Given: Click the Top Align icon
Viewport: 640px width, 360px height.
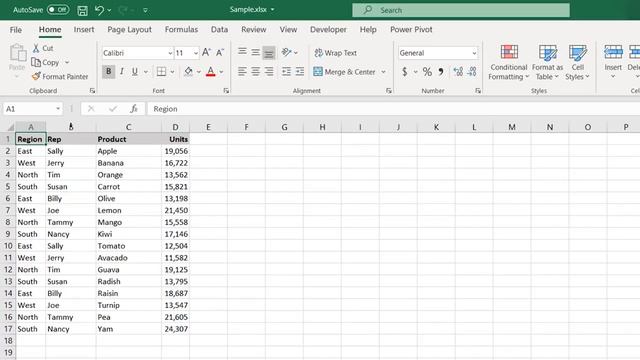Looking at the screenshot, I should (242, 51).
